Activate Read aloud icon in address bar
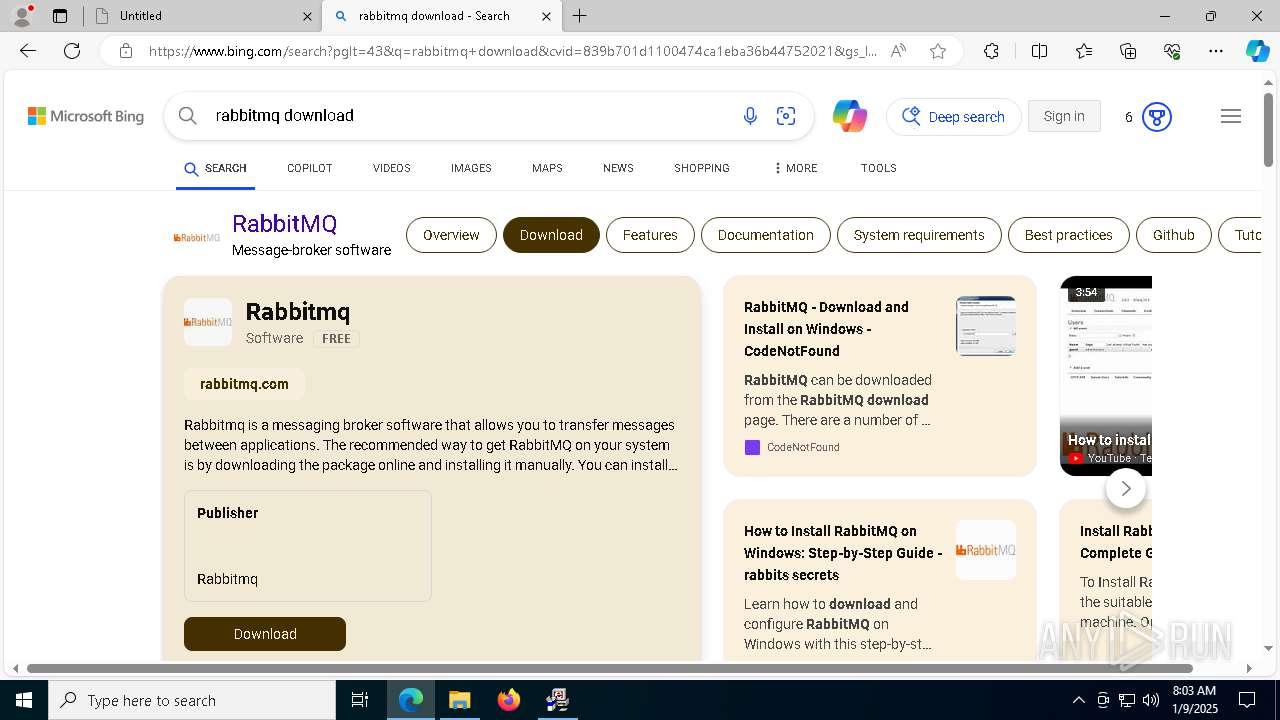 [898, 51]
